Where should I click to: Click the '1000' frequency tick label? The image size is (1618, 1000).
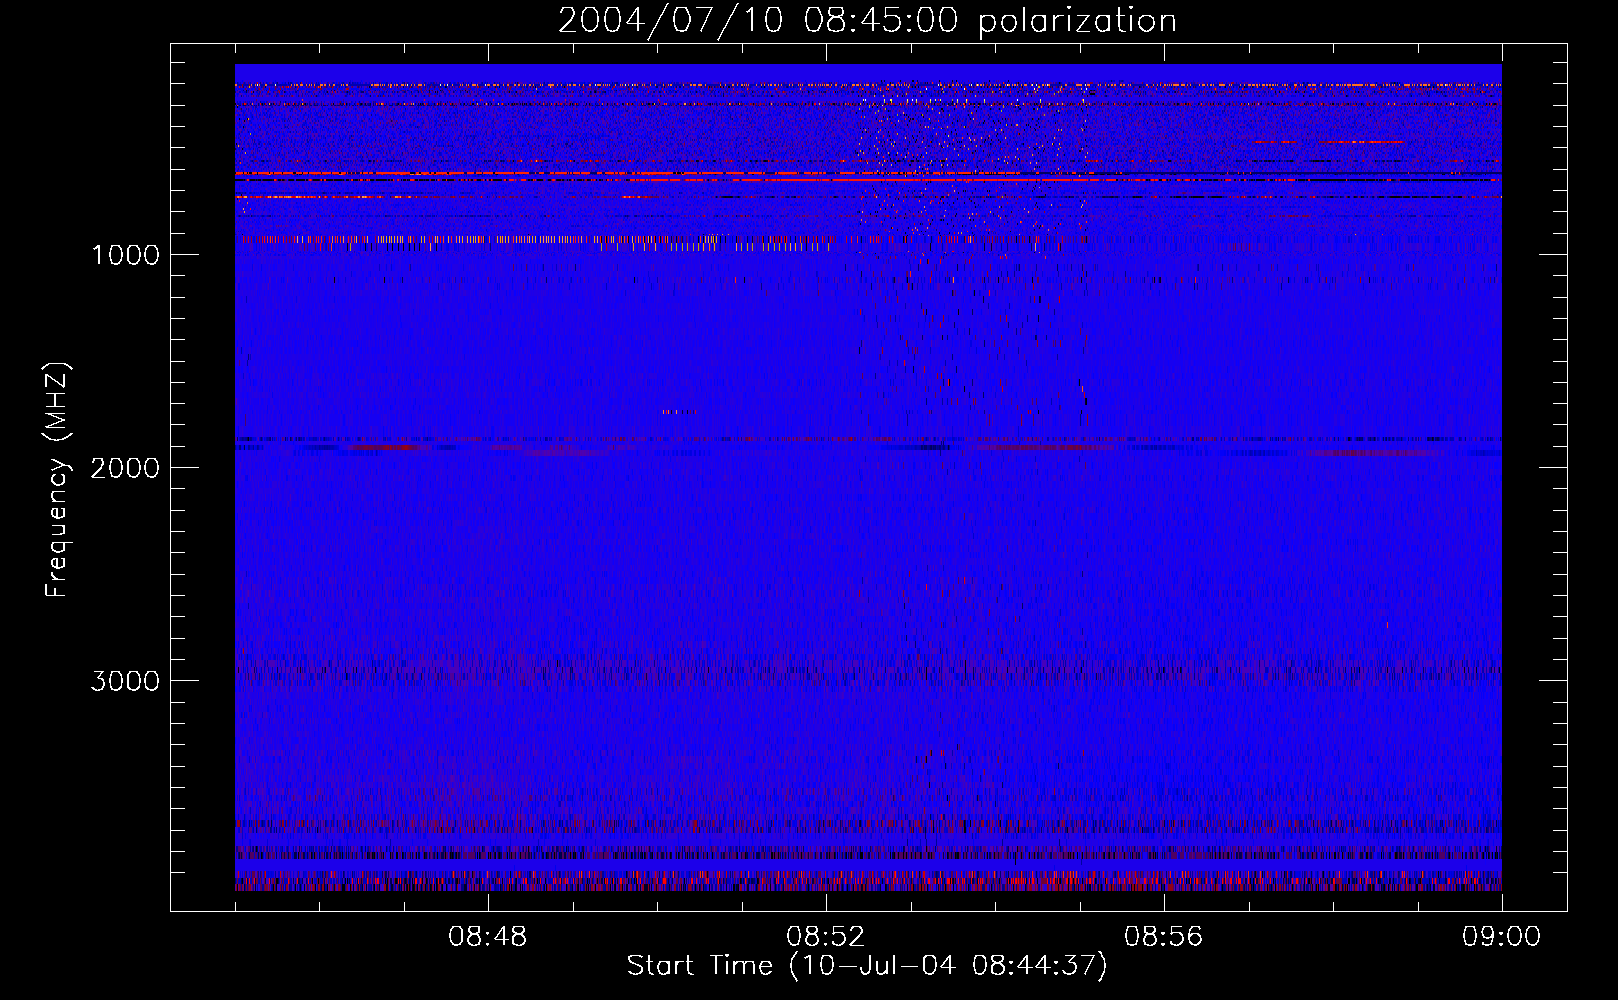pyautogui.click(x=125, y=255)
